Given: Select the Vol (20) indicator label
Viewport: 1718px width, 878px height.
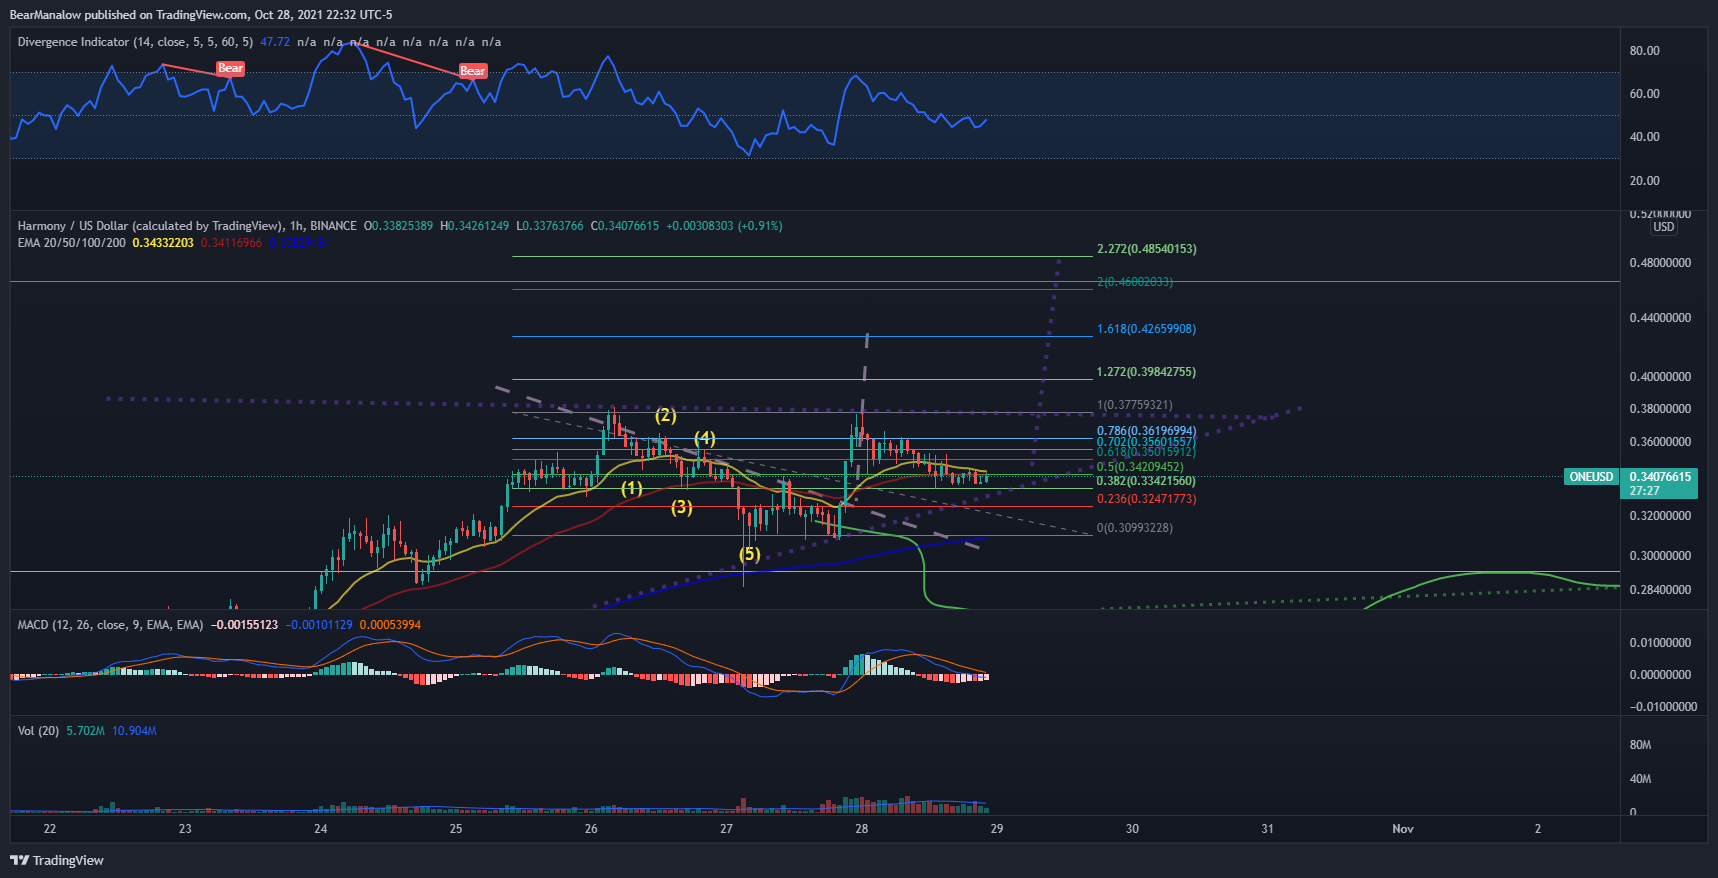Looking at the screenshot, I should coord(38,731).
